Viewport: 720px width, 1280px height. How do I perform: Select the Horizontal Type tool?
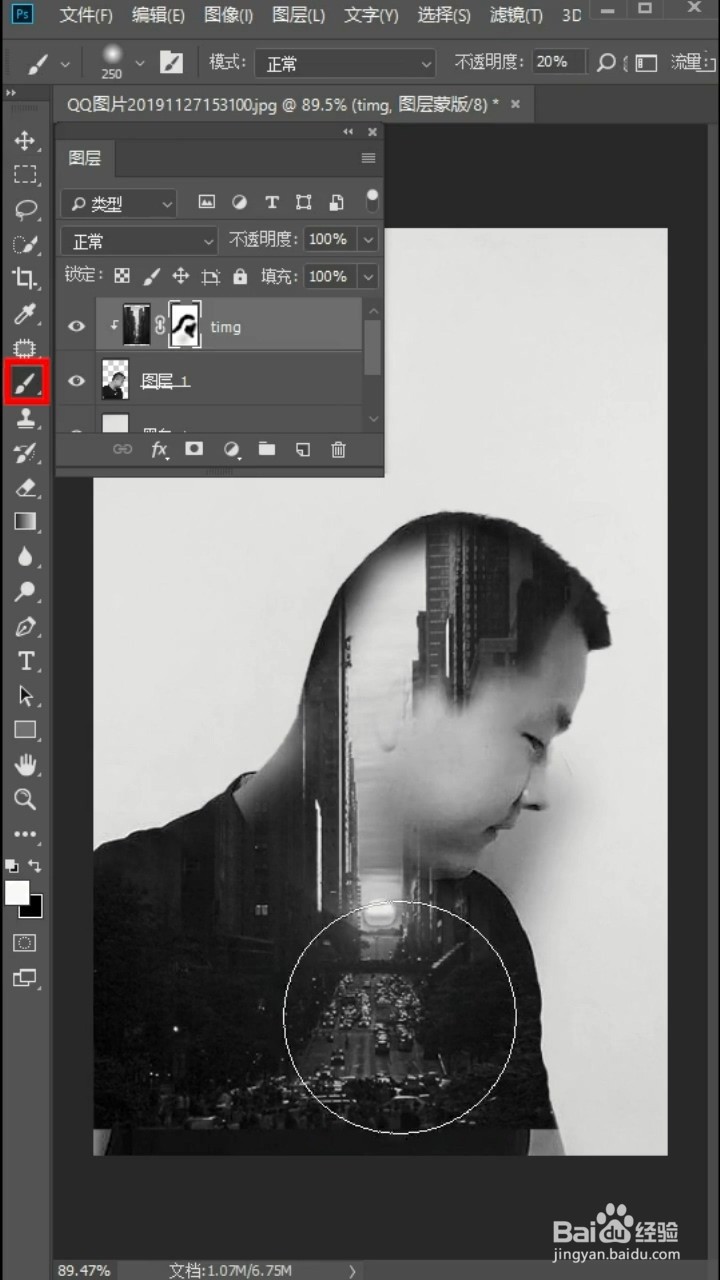[x=25, y=661]
